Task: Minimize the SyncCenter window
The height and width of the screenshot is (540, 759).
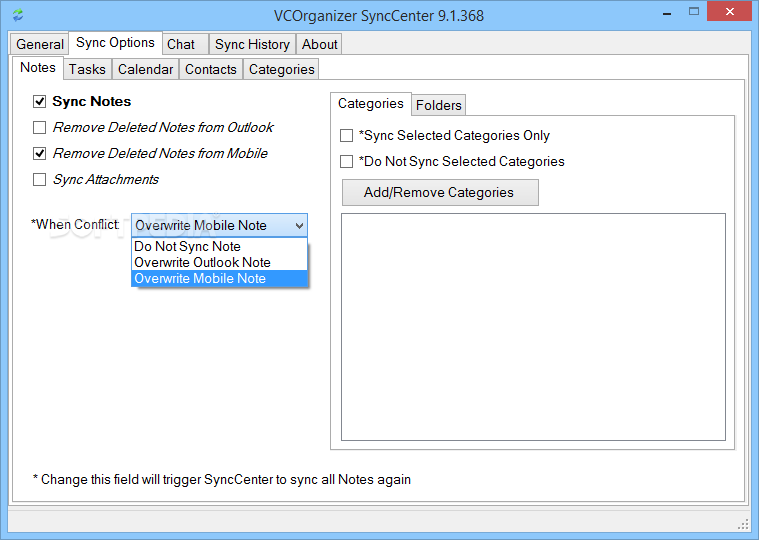Action: [x=667, y=15]
